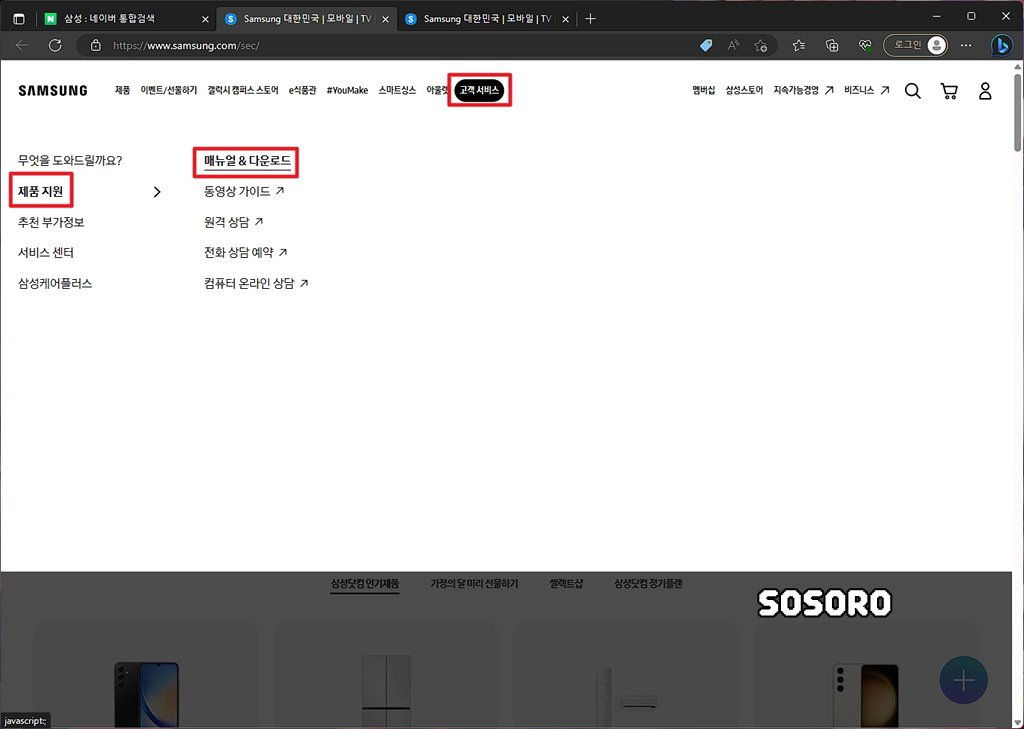The width and height of the screenshot is (1024, 729).
Task: Switch to the third Samsung 대한민국 tab
Action: pos(487,19)
